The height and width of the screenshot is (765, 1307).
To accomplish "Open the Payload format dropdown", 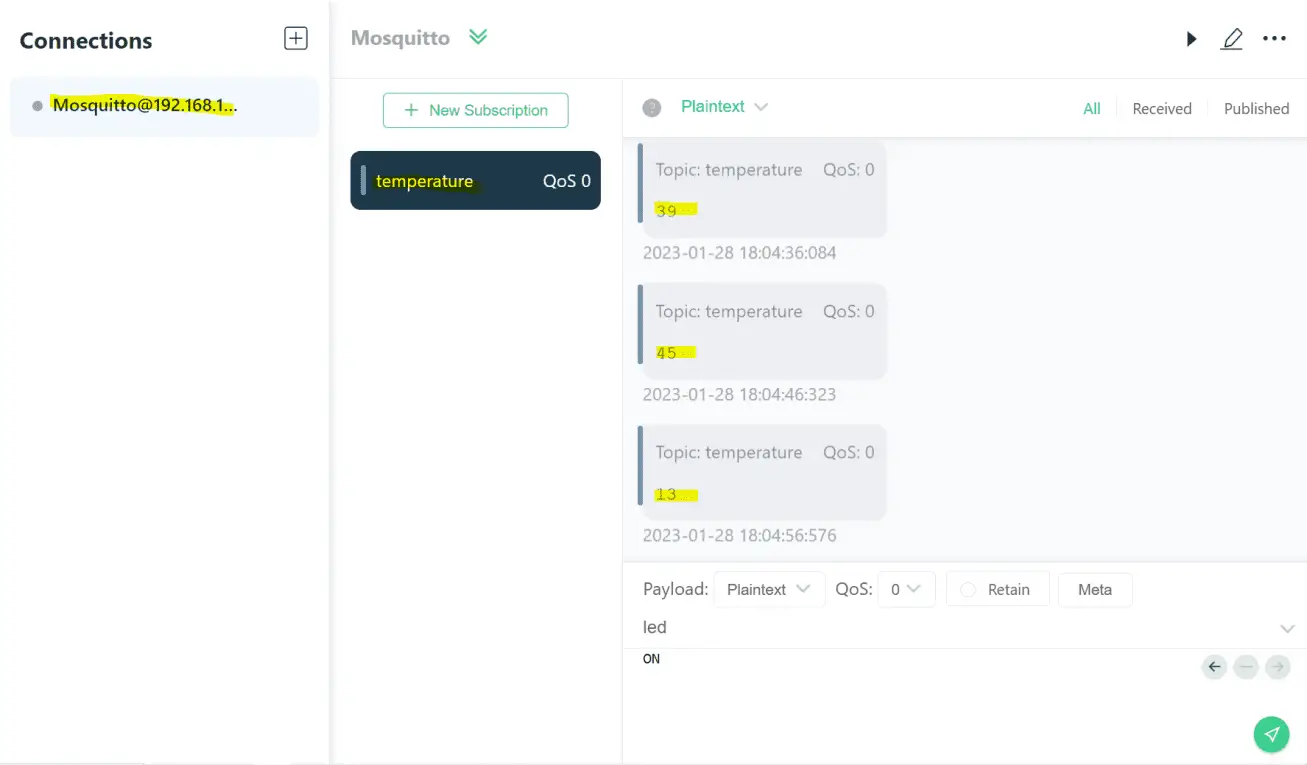I will click(x=768, y=589).
